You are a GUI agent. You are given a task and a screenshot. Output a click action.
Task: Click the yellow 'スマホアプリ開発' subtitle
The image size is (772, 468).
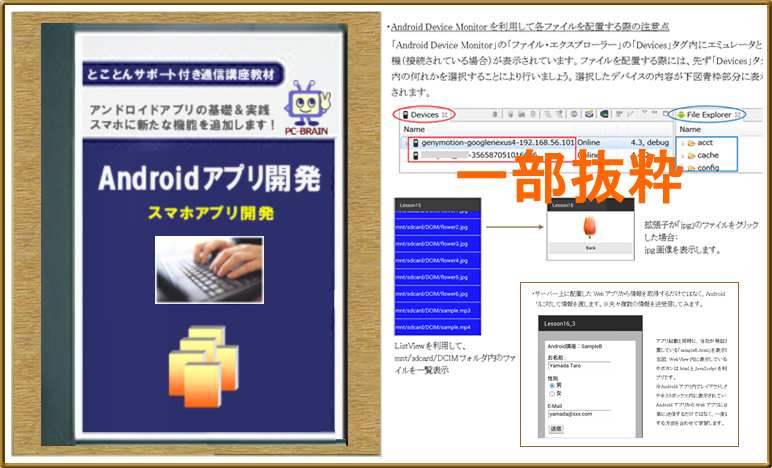pyautogui.click(x=211, y=213)
